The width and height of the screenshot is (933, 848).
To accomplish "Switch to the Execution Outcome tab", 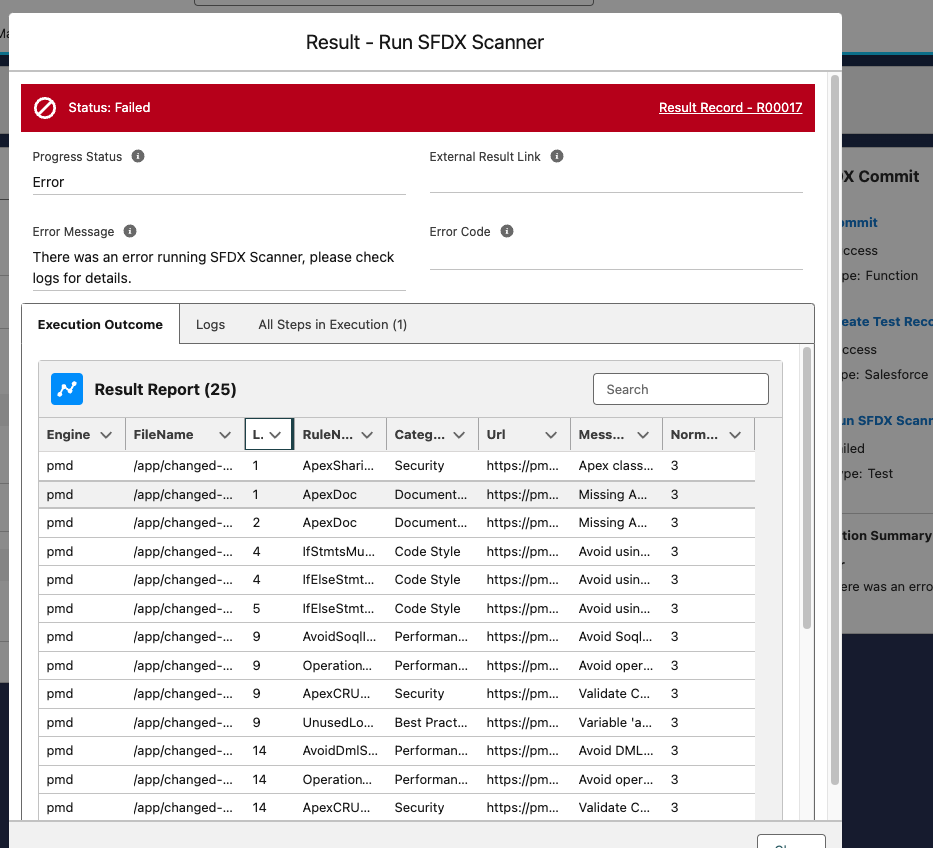I will click(100, 324).
